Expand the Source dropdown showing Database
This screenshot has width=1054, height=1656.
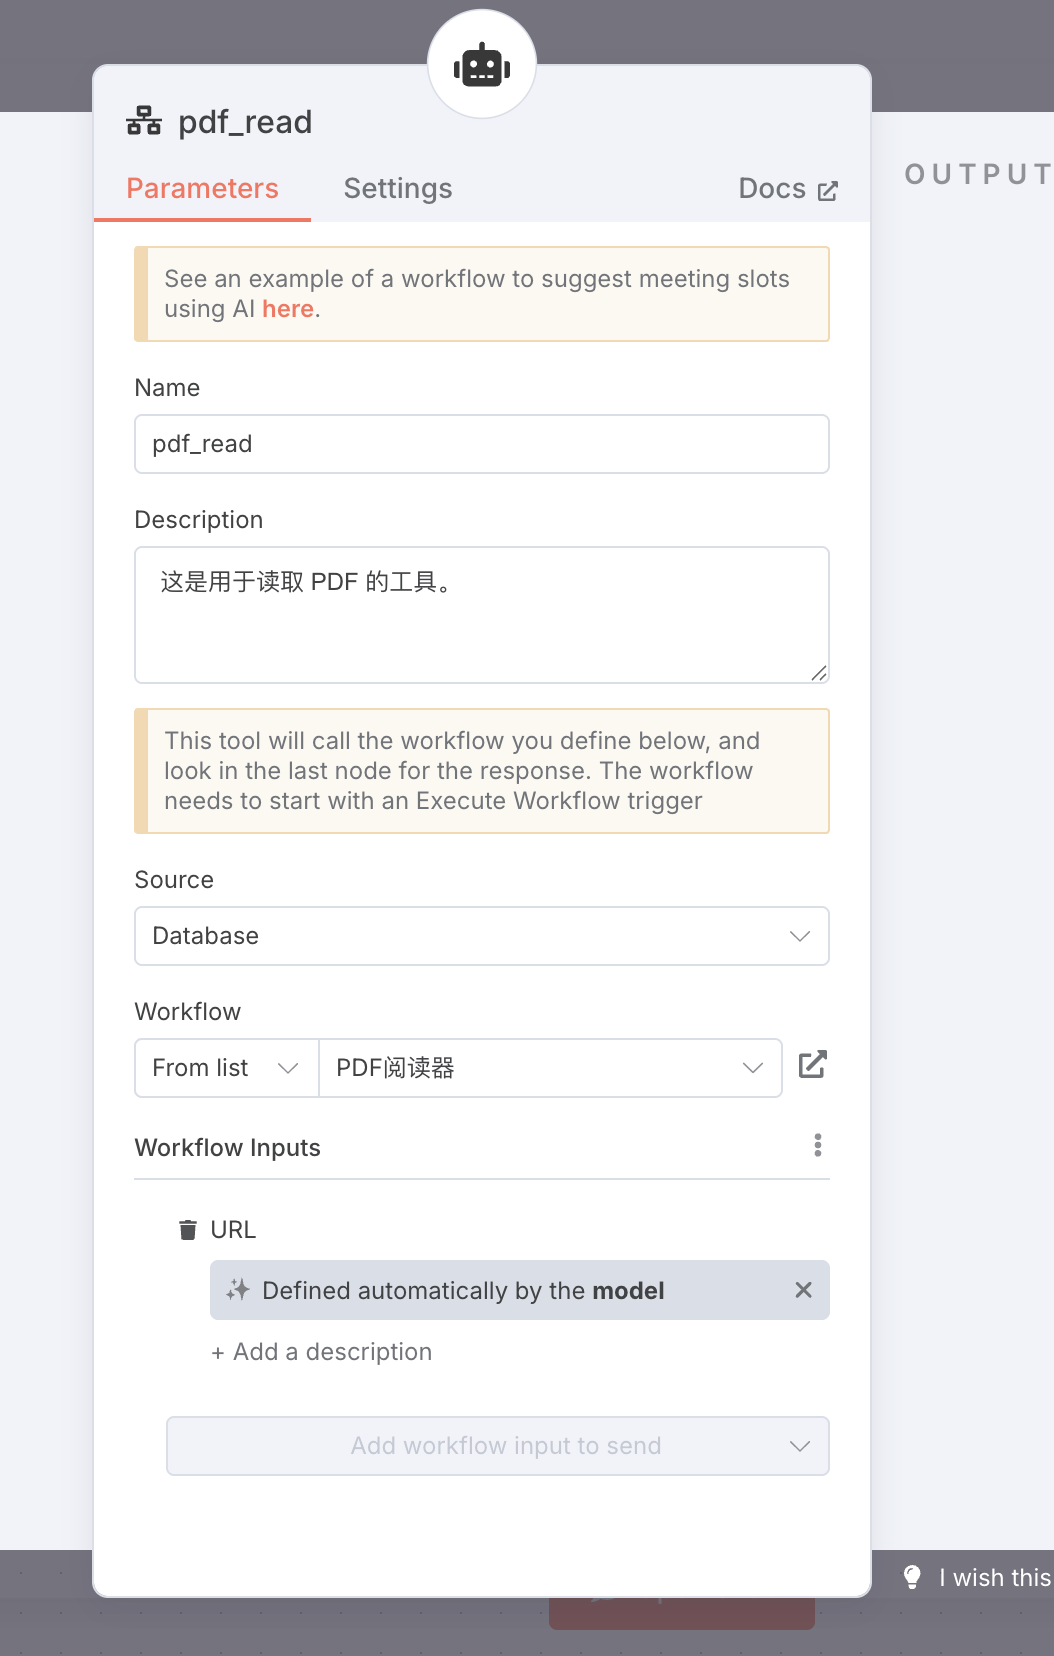(x=482, y=936)
